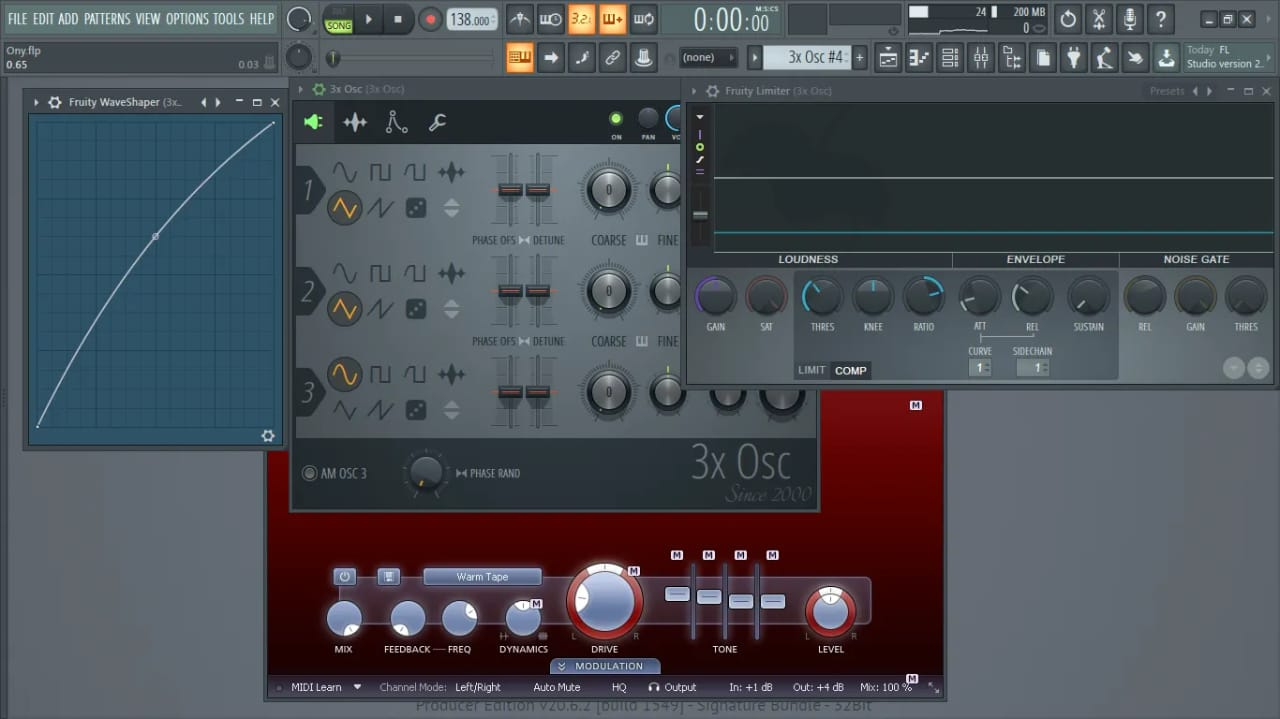The width and height of the screenshot is (1280, 719).
Task: Switch Fruity Limiter to LIMIT mode
Action: (812, 370)
